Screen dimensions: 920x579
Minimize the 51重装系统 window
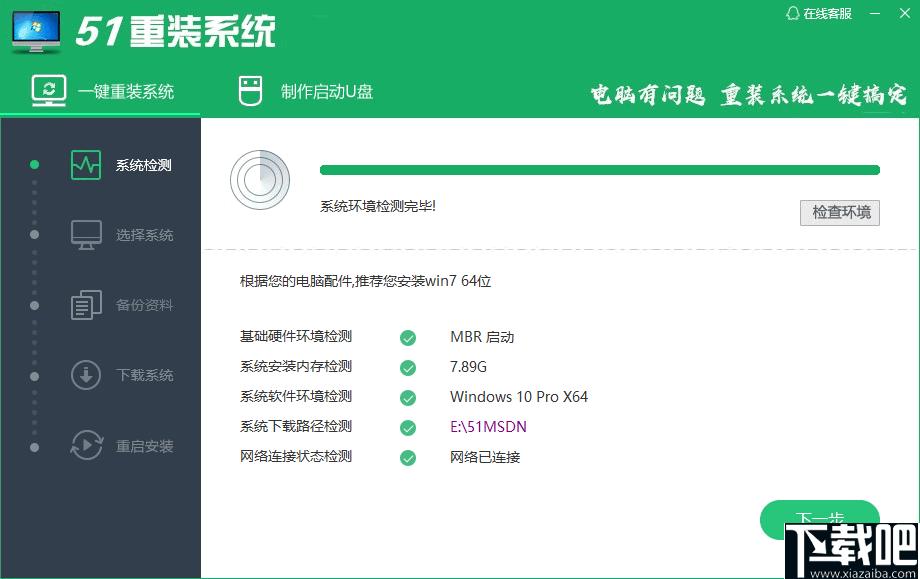pos(875,13)
